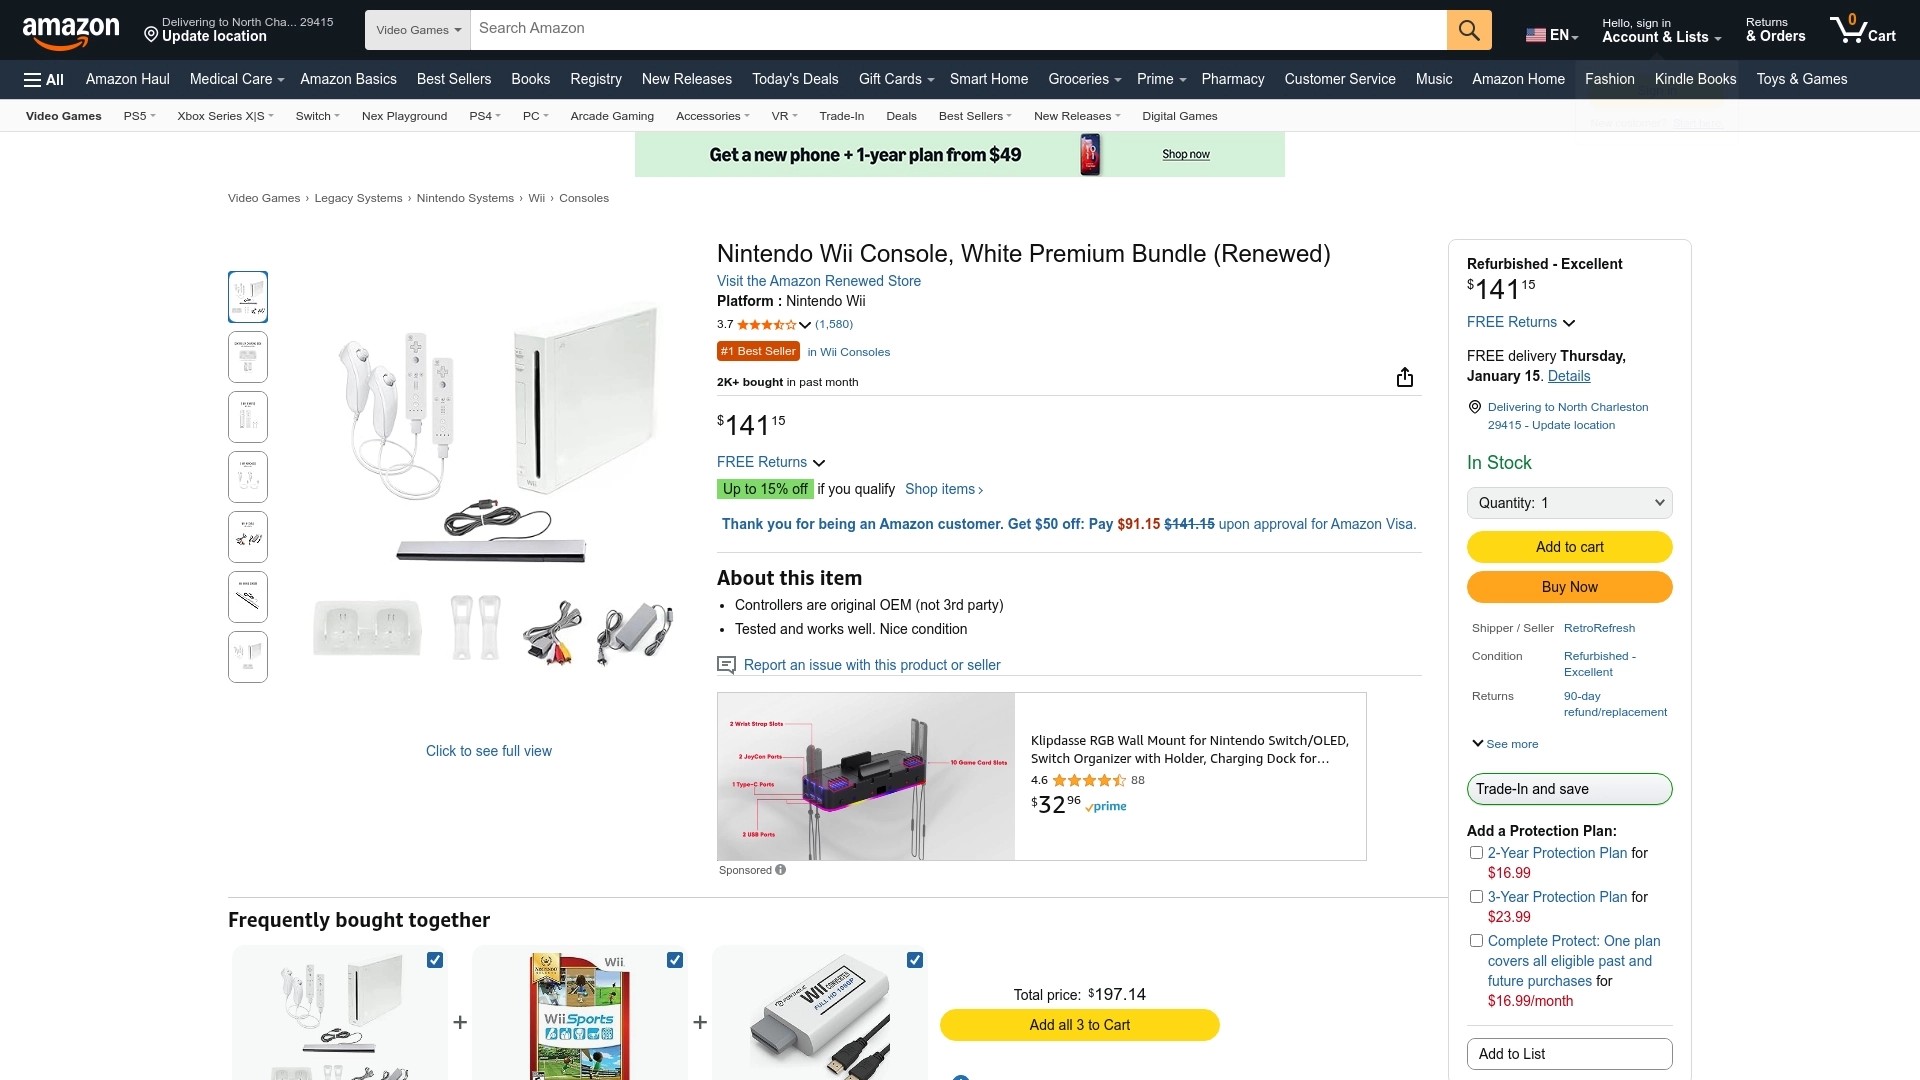Expand the Video Games search category dropdown
Screen dimensions: 1920x1080
click(x=418, y=30)
